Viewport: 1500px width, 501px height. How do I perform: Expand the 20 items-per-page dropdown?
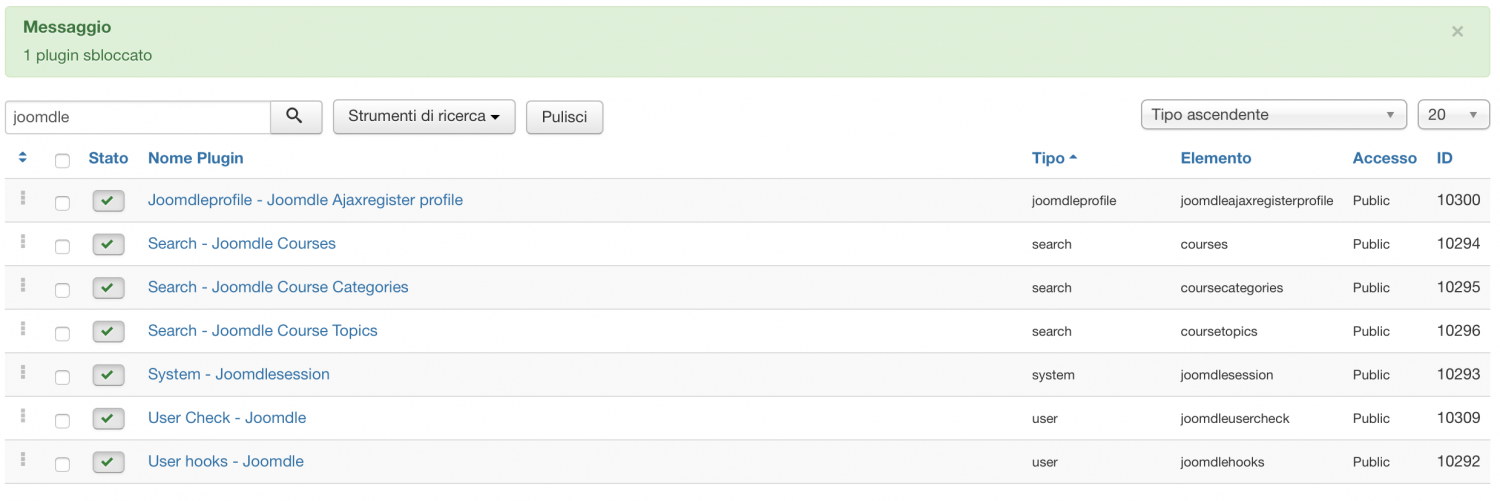click(1452, 115)
